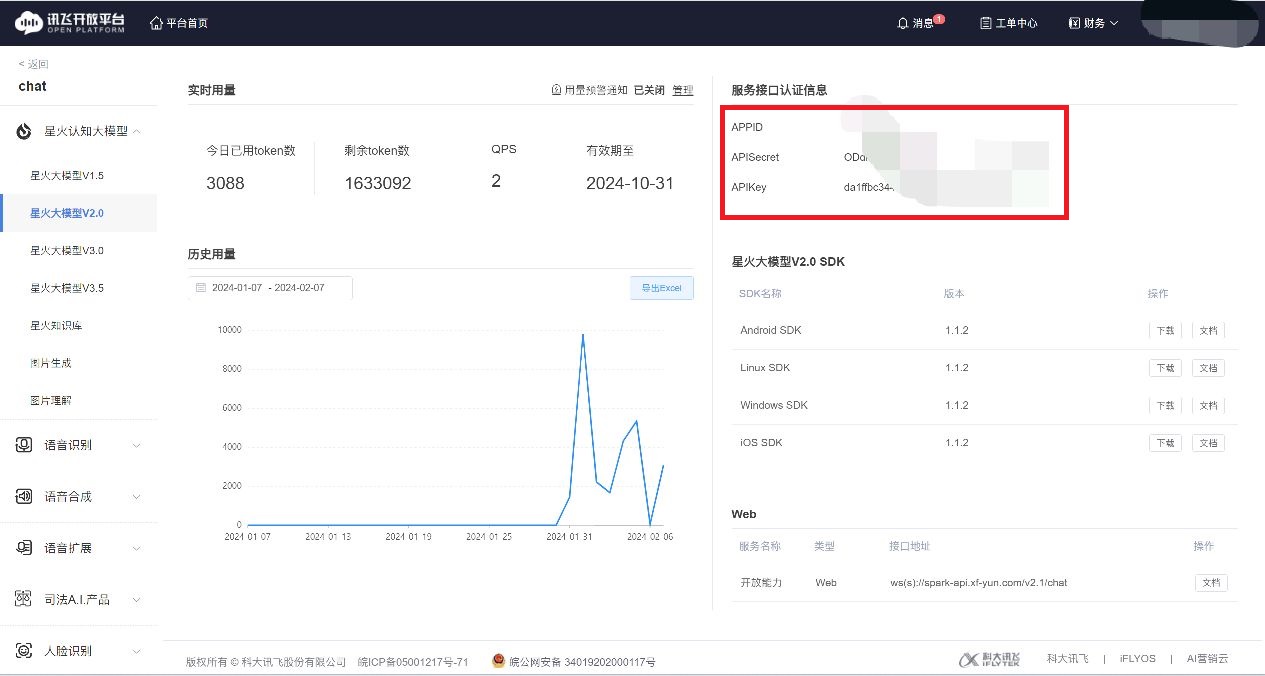1265x676 pixels.
Task: Download the iOS SDK
Action: point(1165,443)
